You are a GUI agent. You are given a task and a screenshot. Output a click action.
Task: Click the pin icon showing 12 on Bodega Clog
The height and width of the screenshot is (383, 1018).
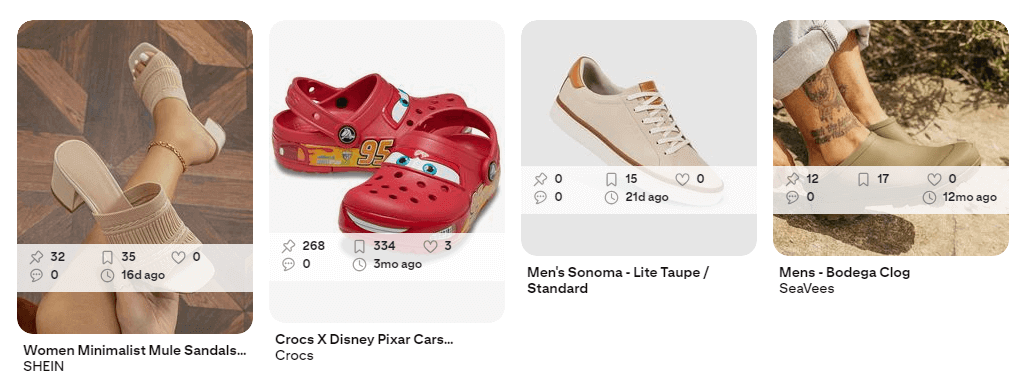[x=792, y=179]
